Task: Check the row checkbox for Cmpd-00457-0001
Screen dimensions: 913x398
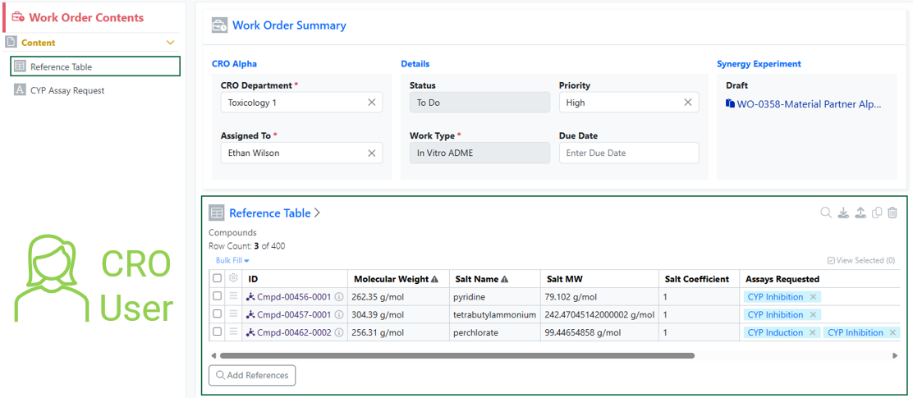Action: click(217, 314)
